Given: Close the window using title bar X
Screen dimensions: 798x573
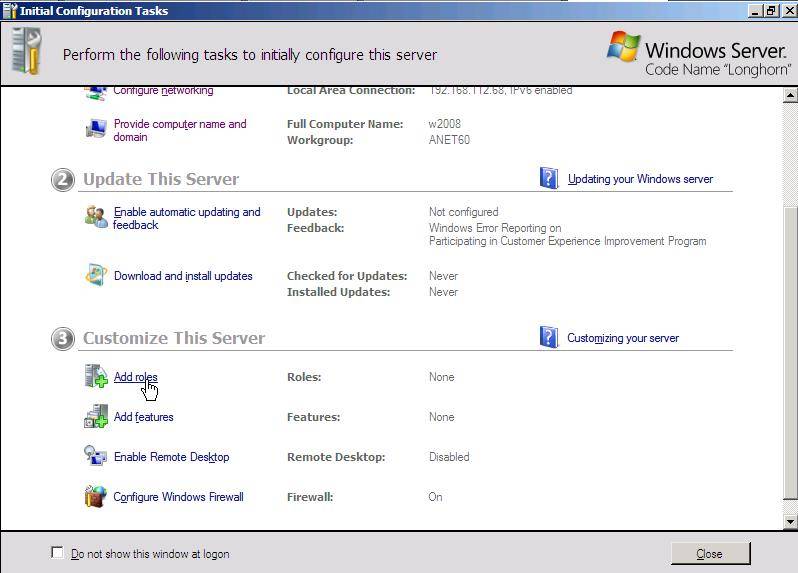Looking at the screenshot, I should (x=790, y=11).
